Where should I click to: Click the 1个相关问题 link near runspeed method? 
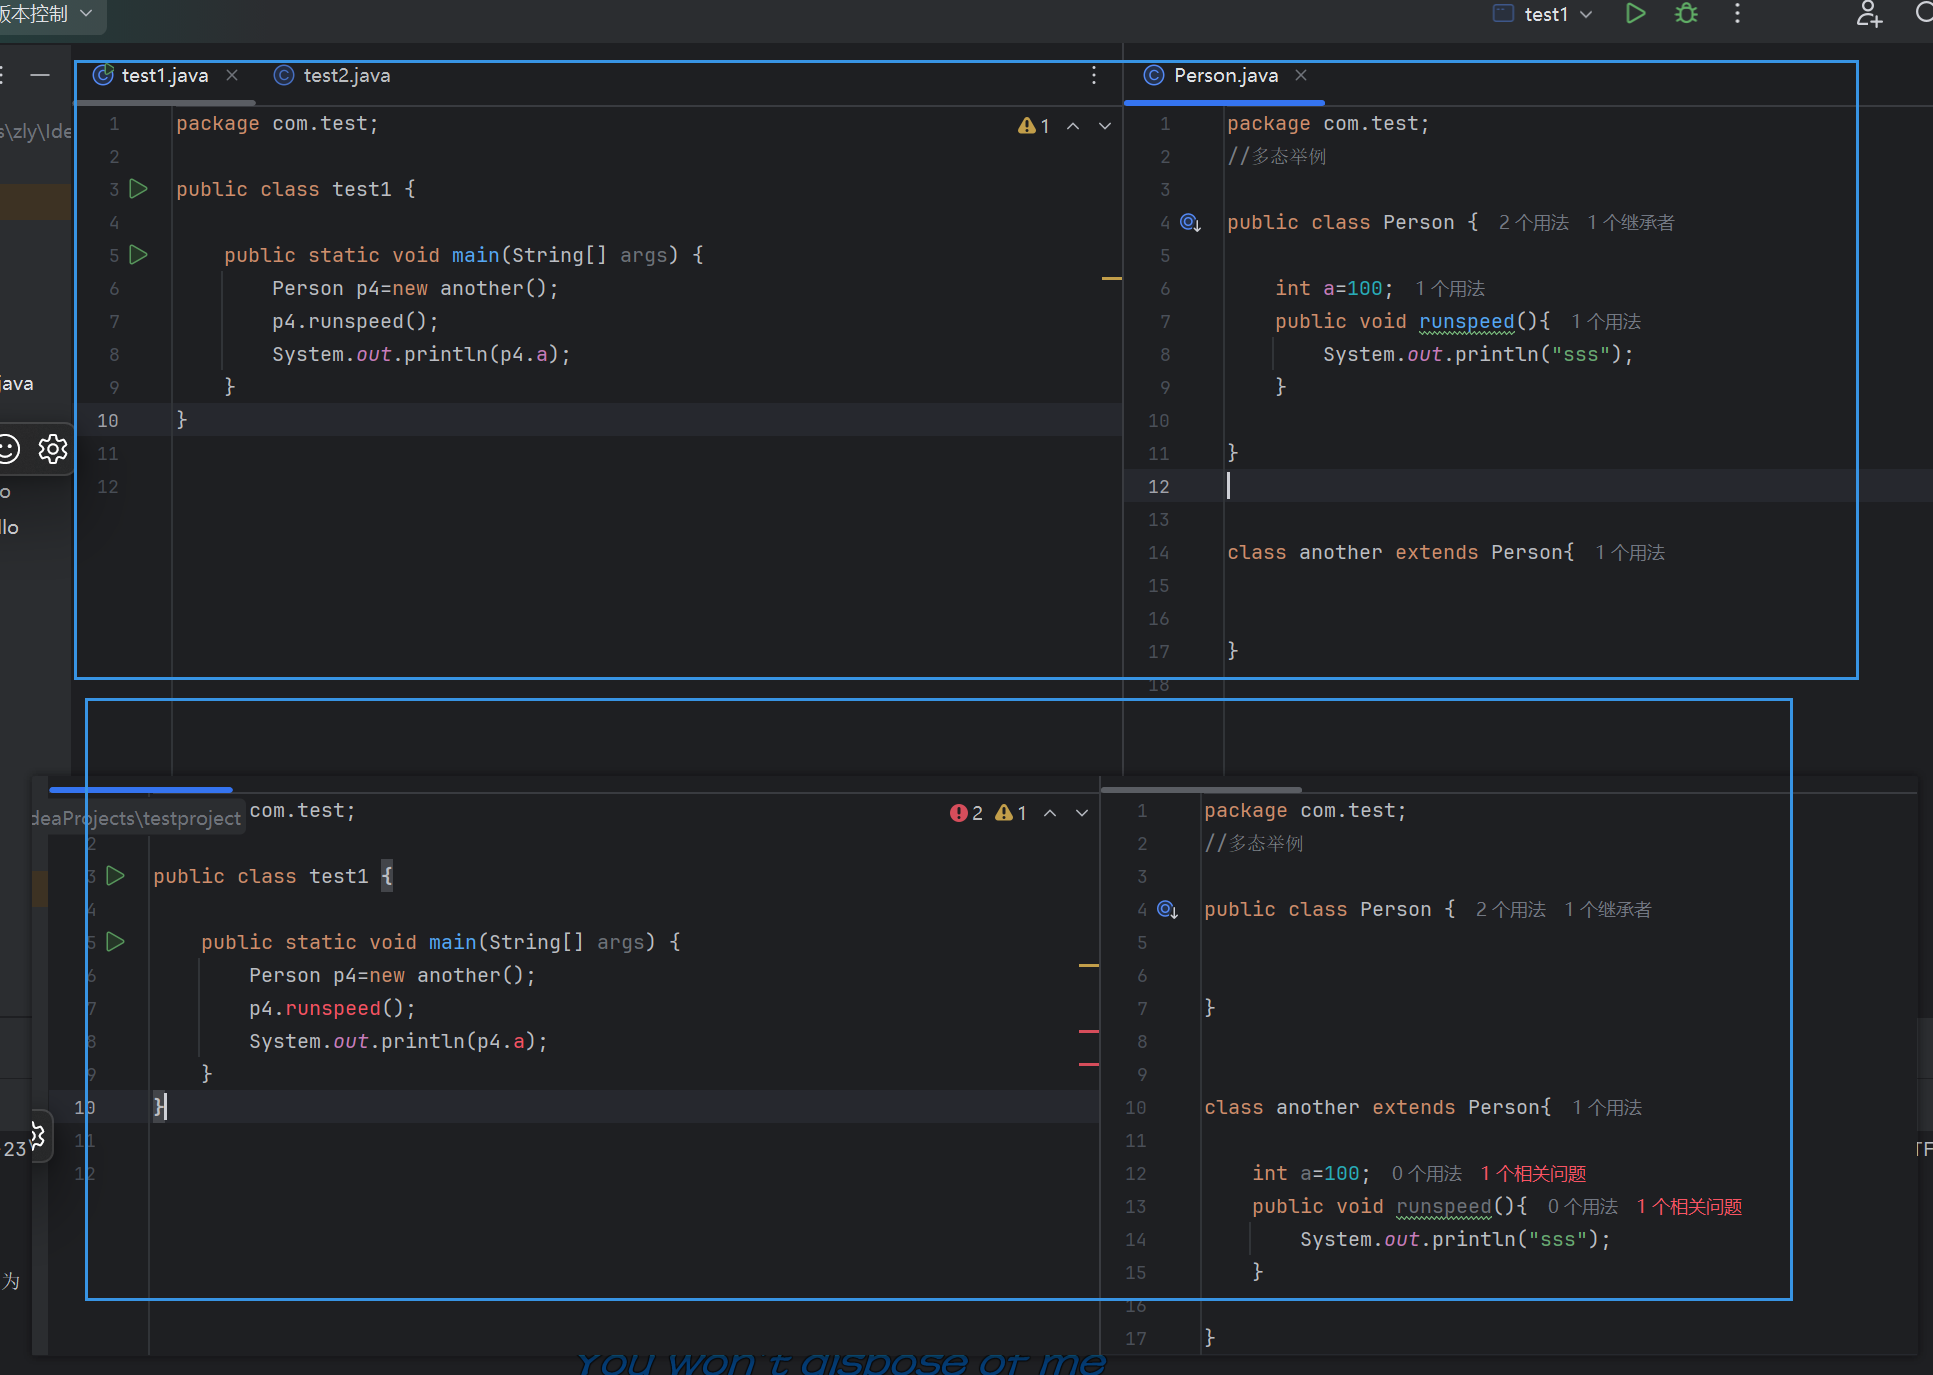click(x=1687, y=1206)
